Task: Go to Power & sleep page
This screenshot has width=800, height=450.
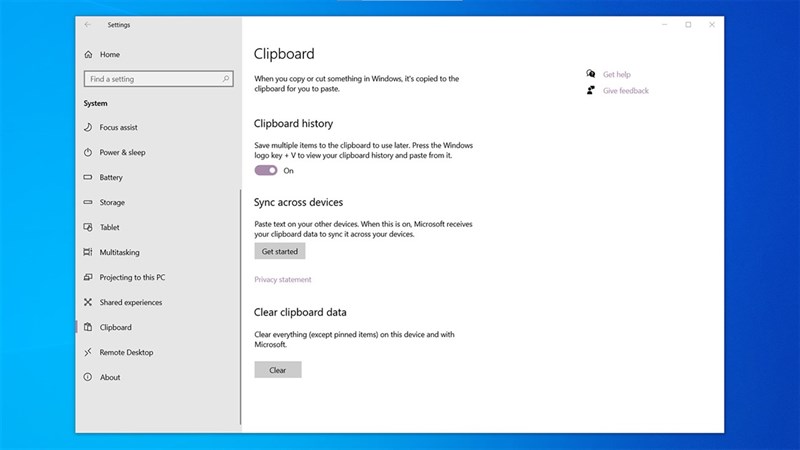Action: pyautogui.click(x=122, y=152)
